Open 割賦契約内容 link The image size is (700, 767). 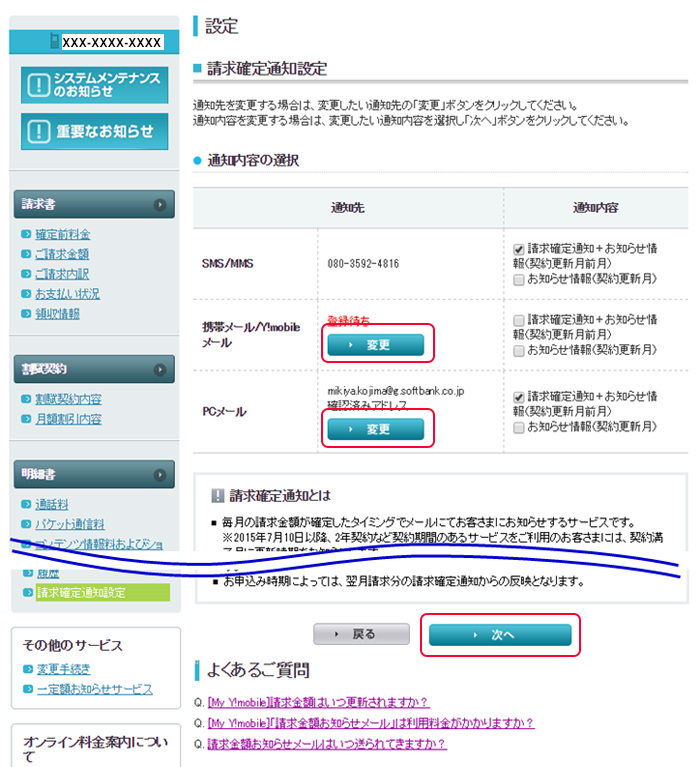(x=68, y=399)
